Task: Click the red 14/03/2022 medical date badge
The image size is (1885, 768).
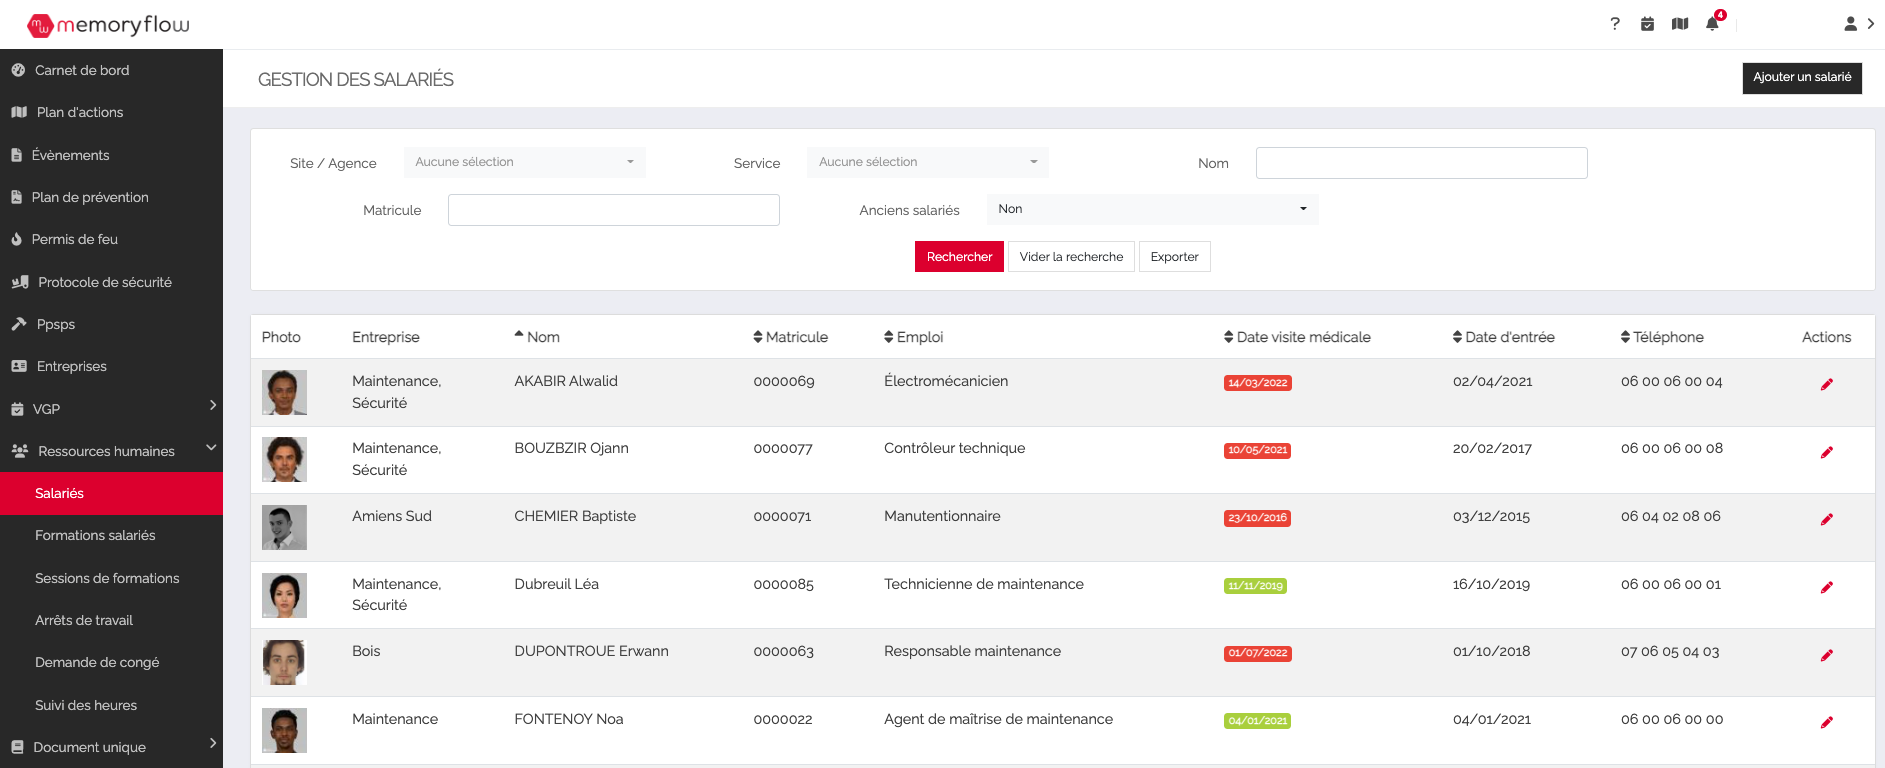Action: 1257,383
